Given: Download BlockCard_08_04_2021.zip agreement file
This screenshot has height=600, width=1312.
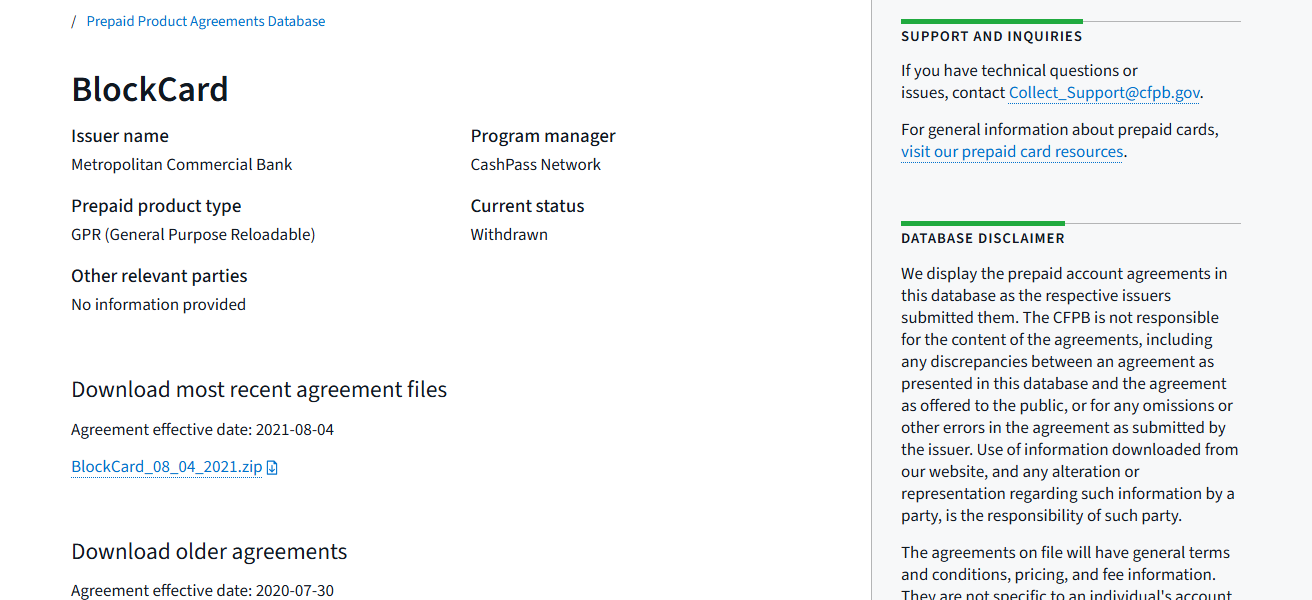Looking at the screenshot, I should click(166, 467).
